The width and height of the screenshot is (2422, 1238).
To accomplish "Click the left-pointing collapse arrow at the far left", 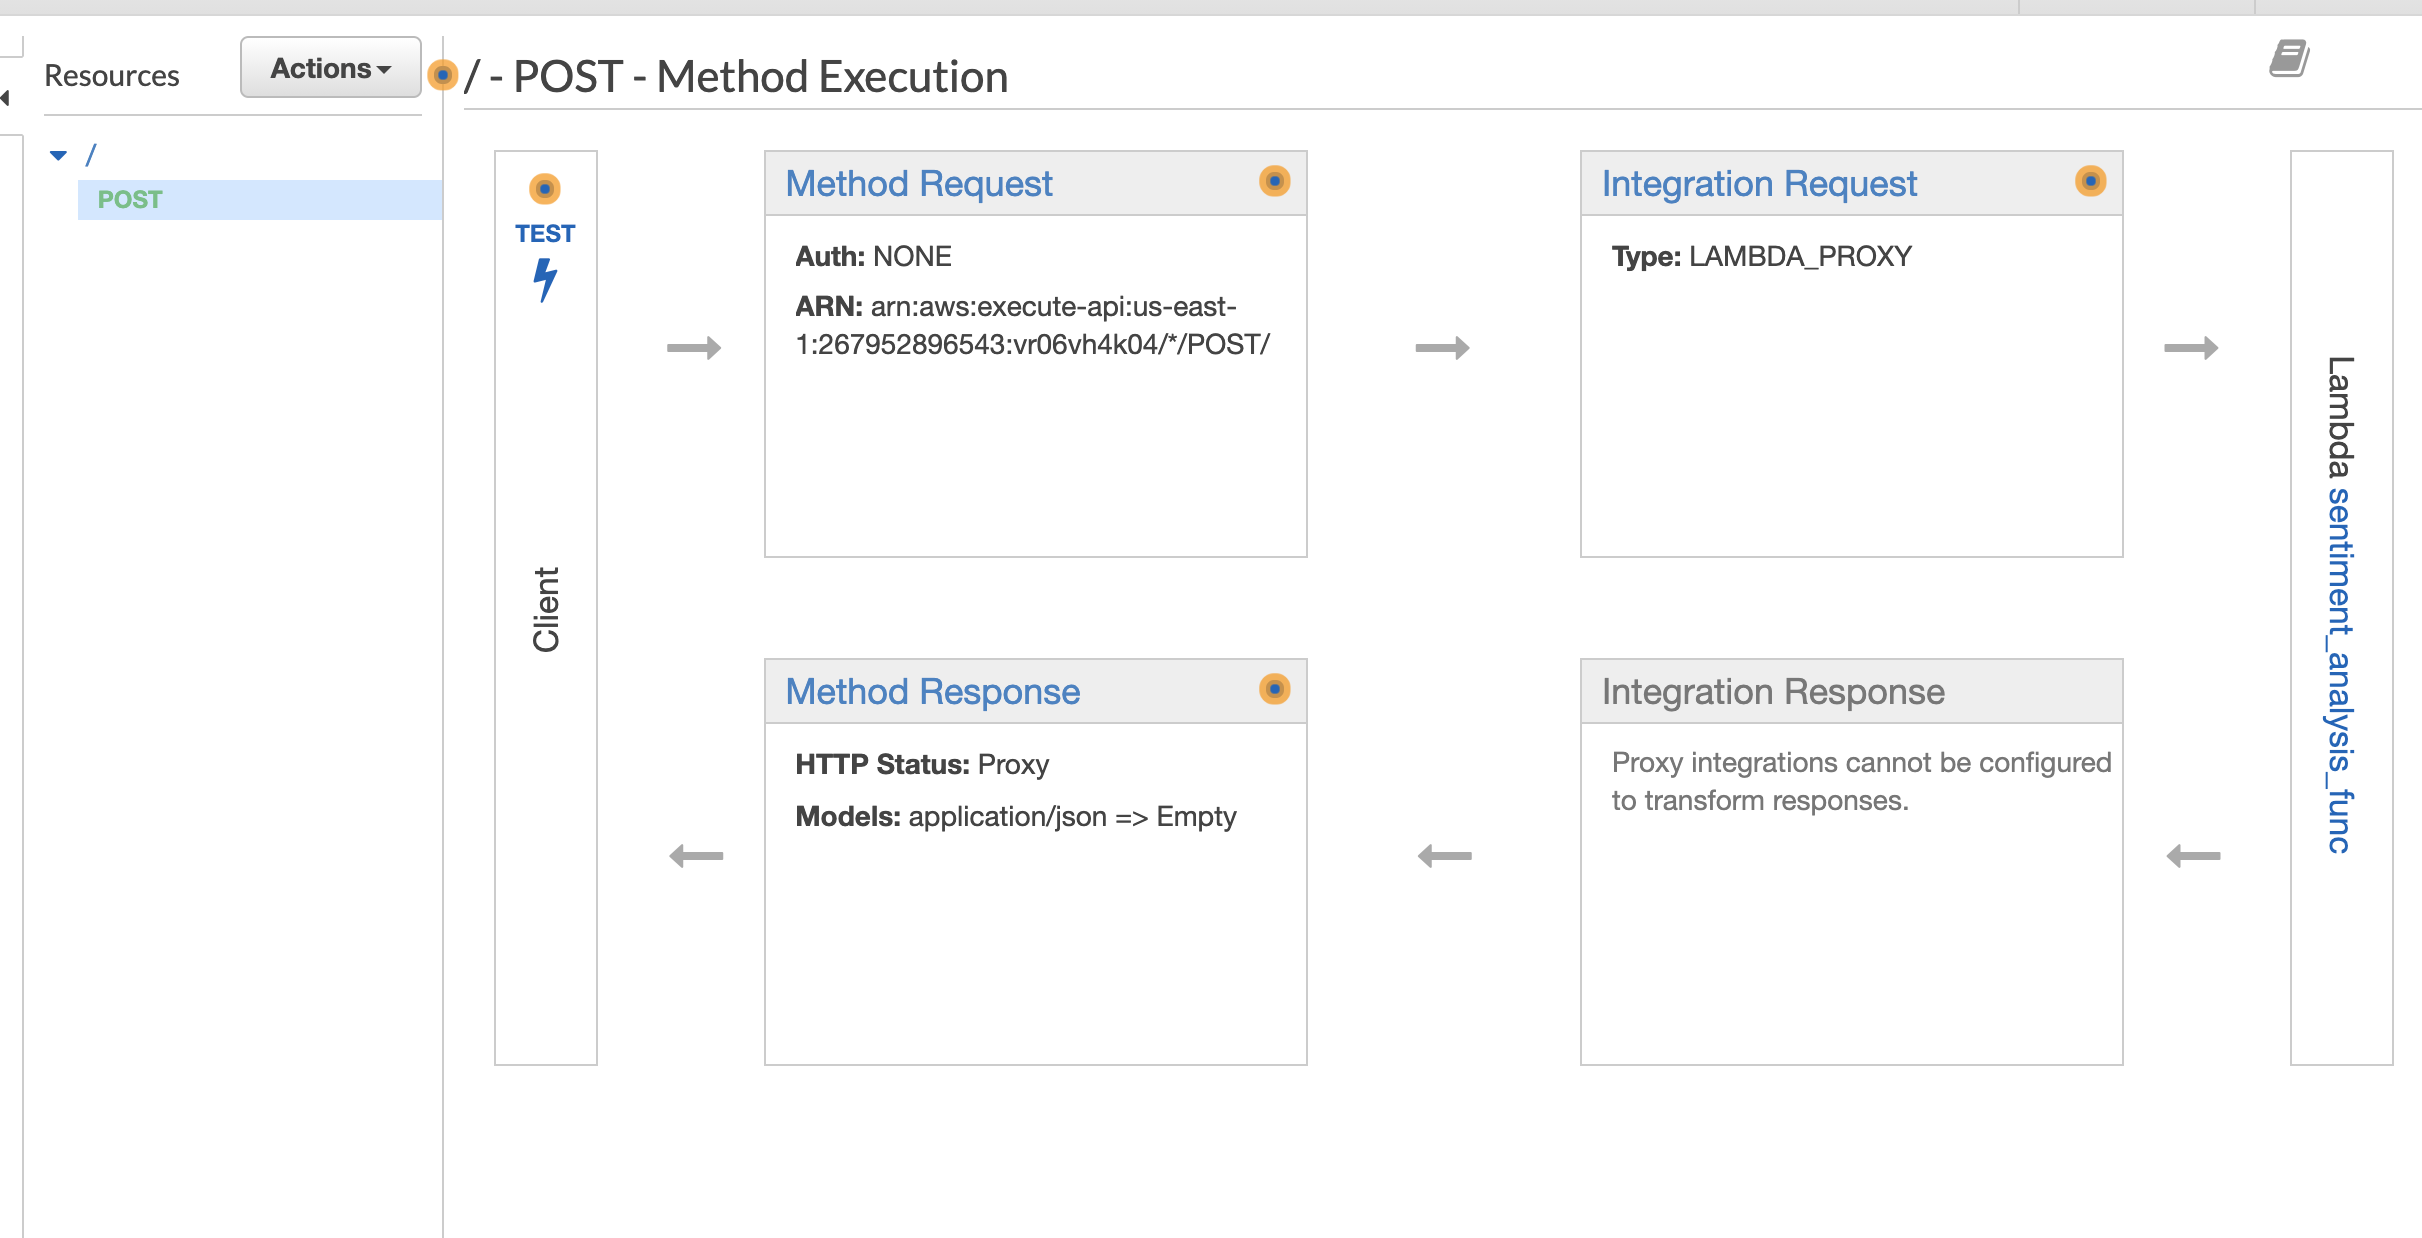I will pyautogui.click(x=6, y=97).
